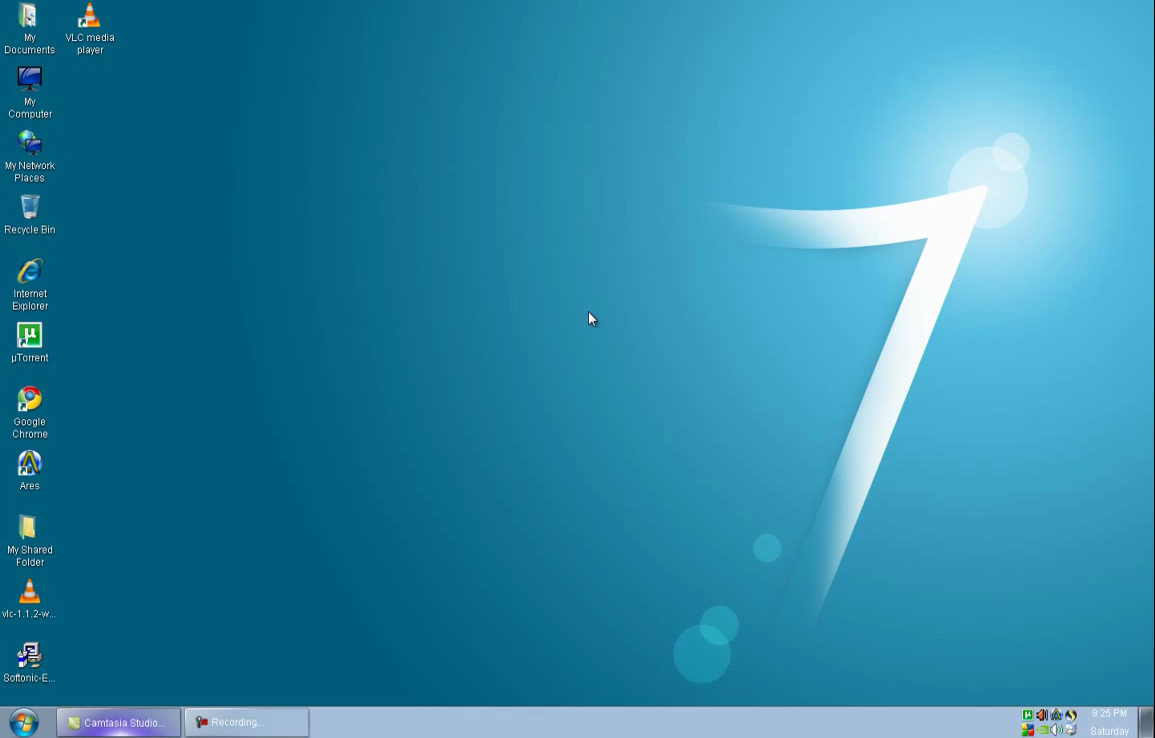Select the Google Chrome shortcut

coord(29,412)
